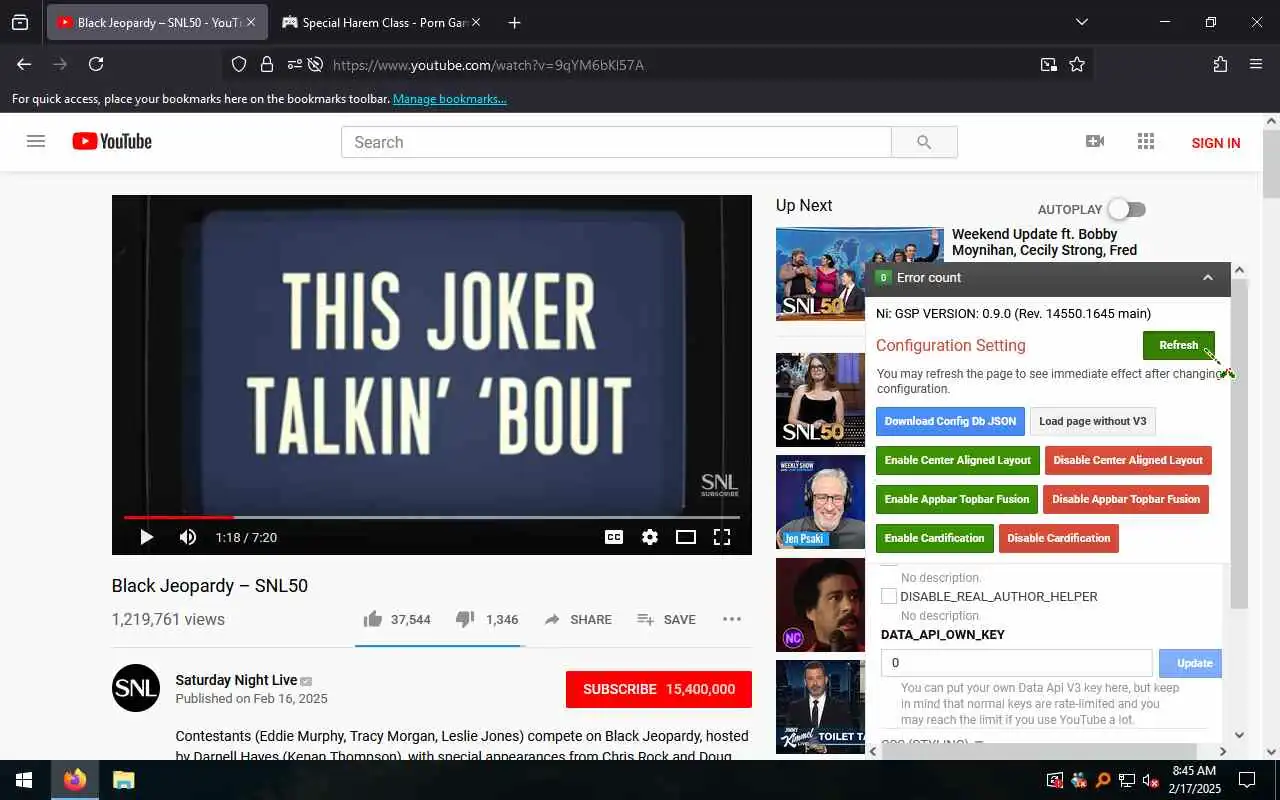1280x800 pixels.
Task: Click the DATA_API_OWN_KEY input field
Action: pos(1017,663)
